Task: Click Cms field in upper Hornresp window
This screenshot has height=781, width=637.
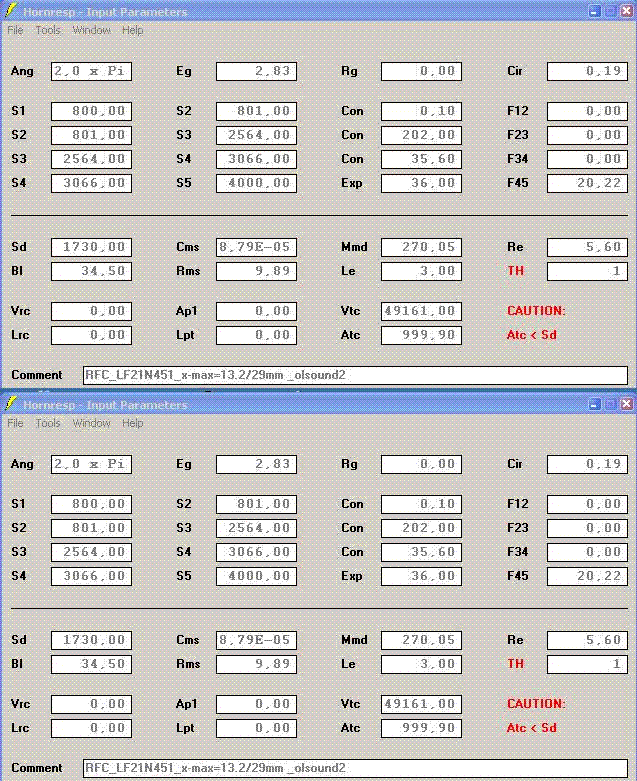Action: coord(256,247)
